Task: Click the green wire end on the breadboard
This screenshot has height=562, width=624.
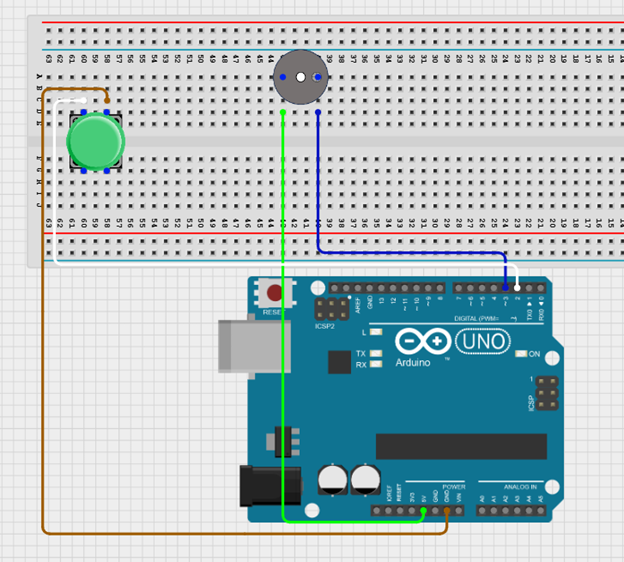Action: [x=283, y=112]
